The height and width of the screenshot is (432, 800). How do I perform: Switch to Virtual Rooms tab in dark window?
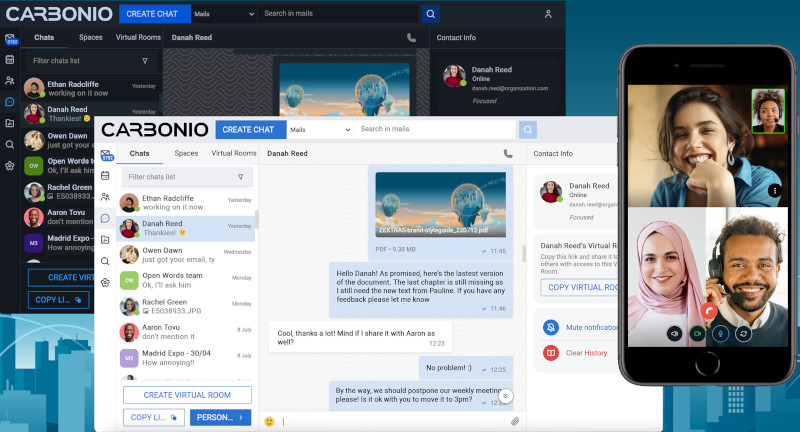click(x=138, y=37)
